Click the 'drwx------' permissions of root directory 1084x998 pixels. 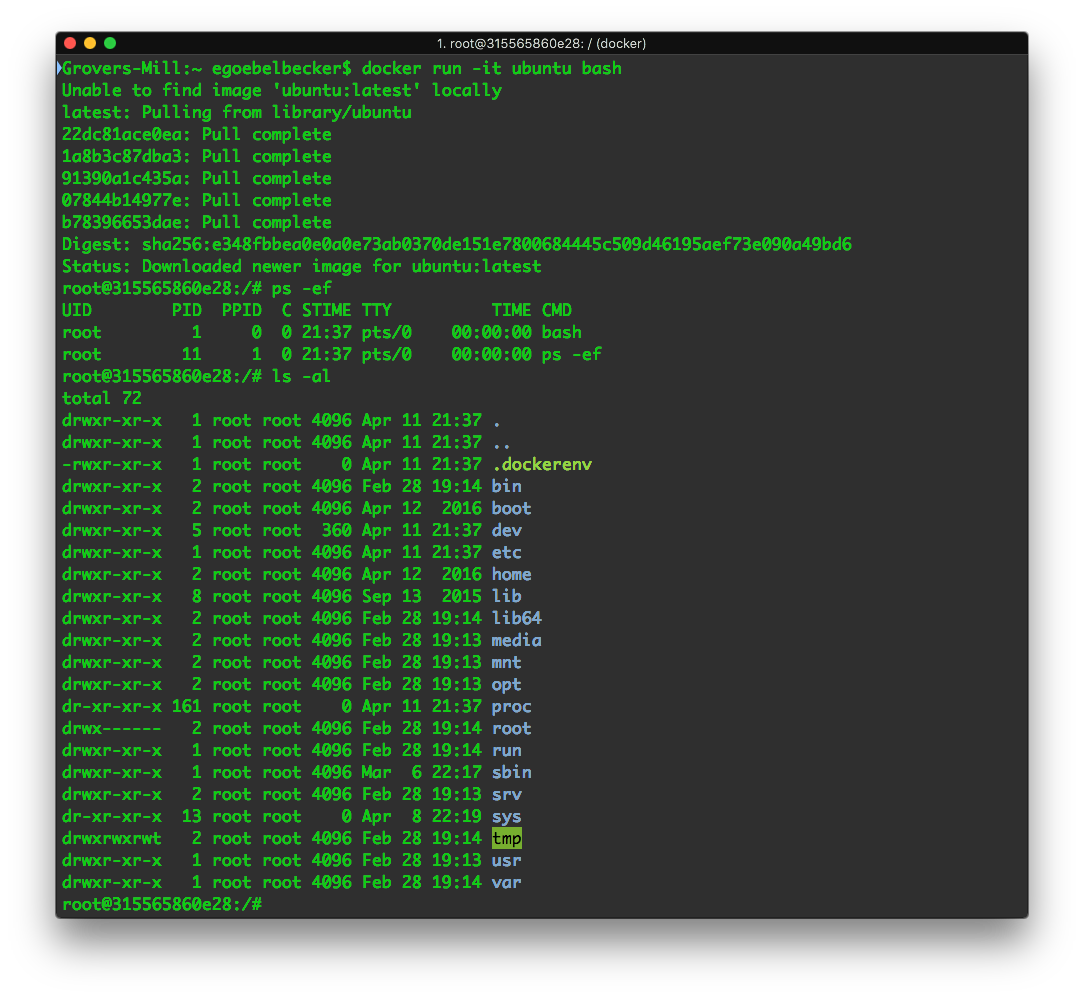(112, 728)
